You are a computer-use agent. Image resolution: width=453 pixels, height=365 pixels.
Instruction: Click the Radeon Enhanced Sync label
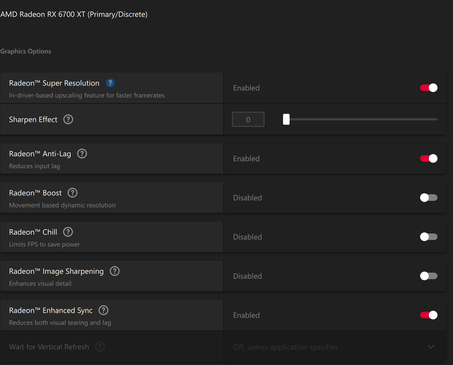51,310
